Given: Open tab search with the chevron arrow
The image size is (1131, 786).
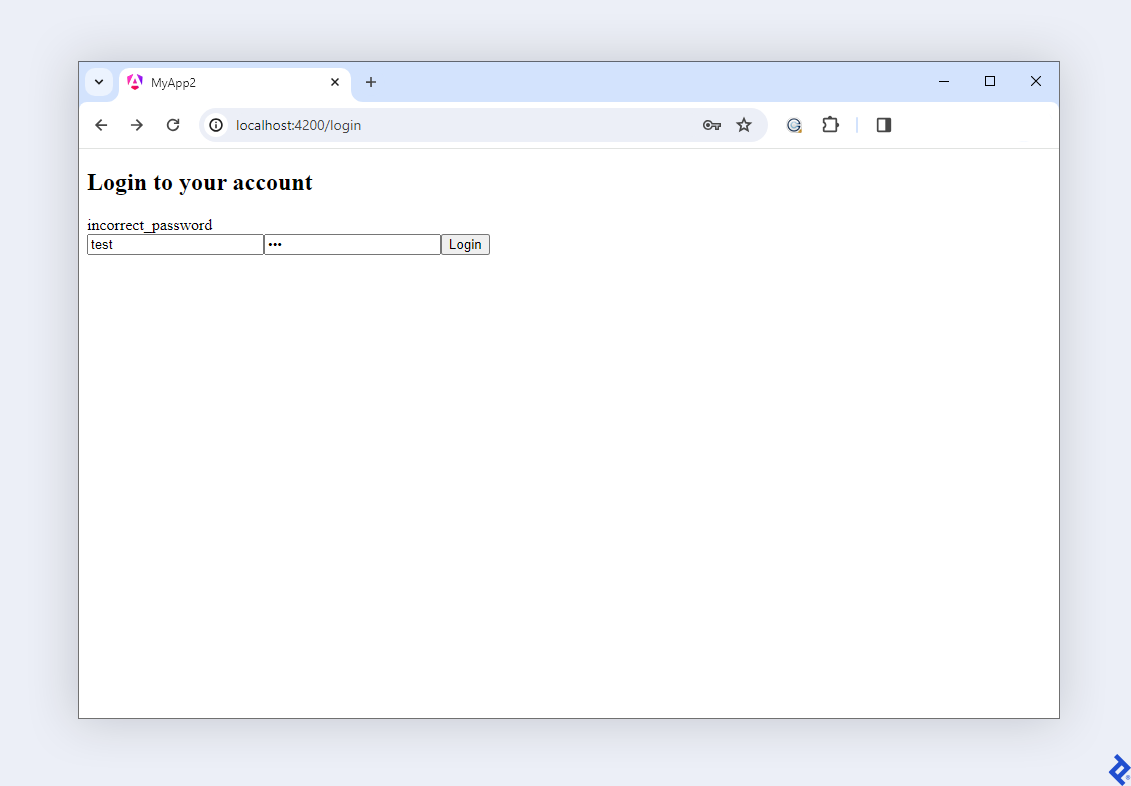Looking at the screenshot, I should [x=98, y=82].
